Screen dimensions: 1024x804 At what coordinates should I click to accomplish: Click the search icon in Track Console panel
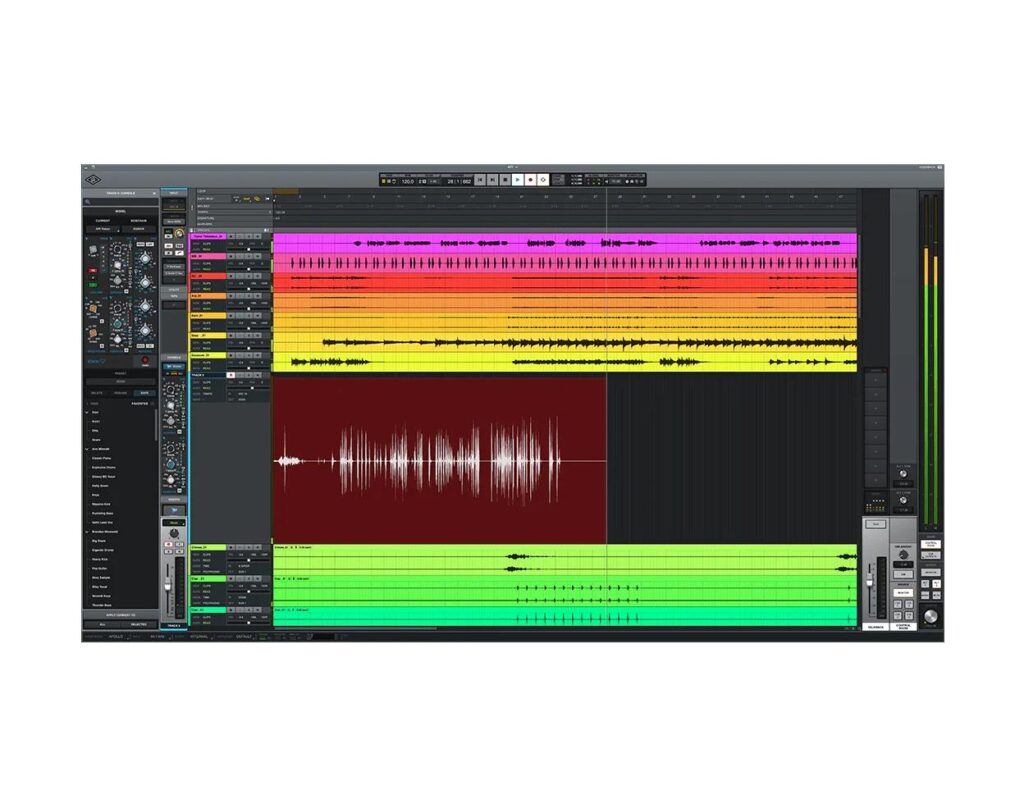[x=88, y=202]
